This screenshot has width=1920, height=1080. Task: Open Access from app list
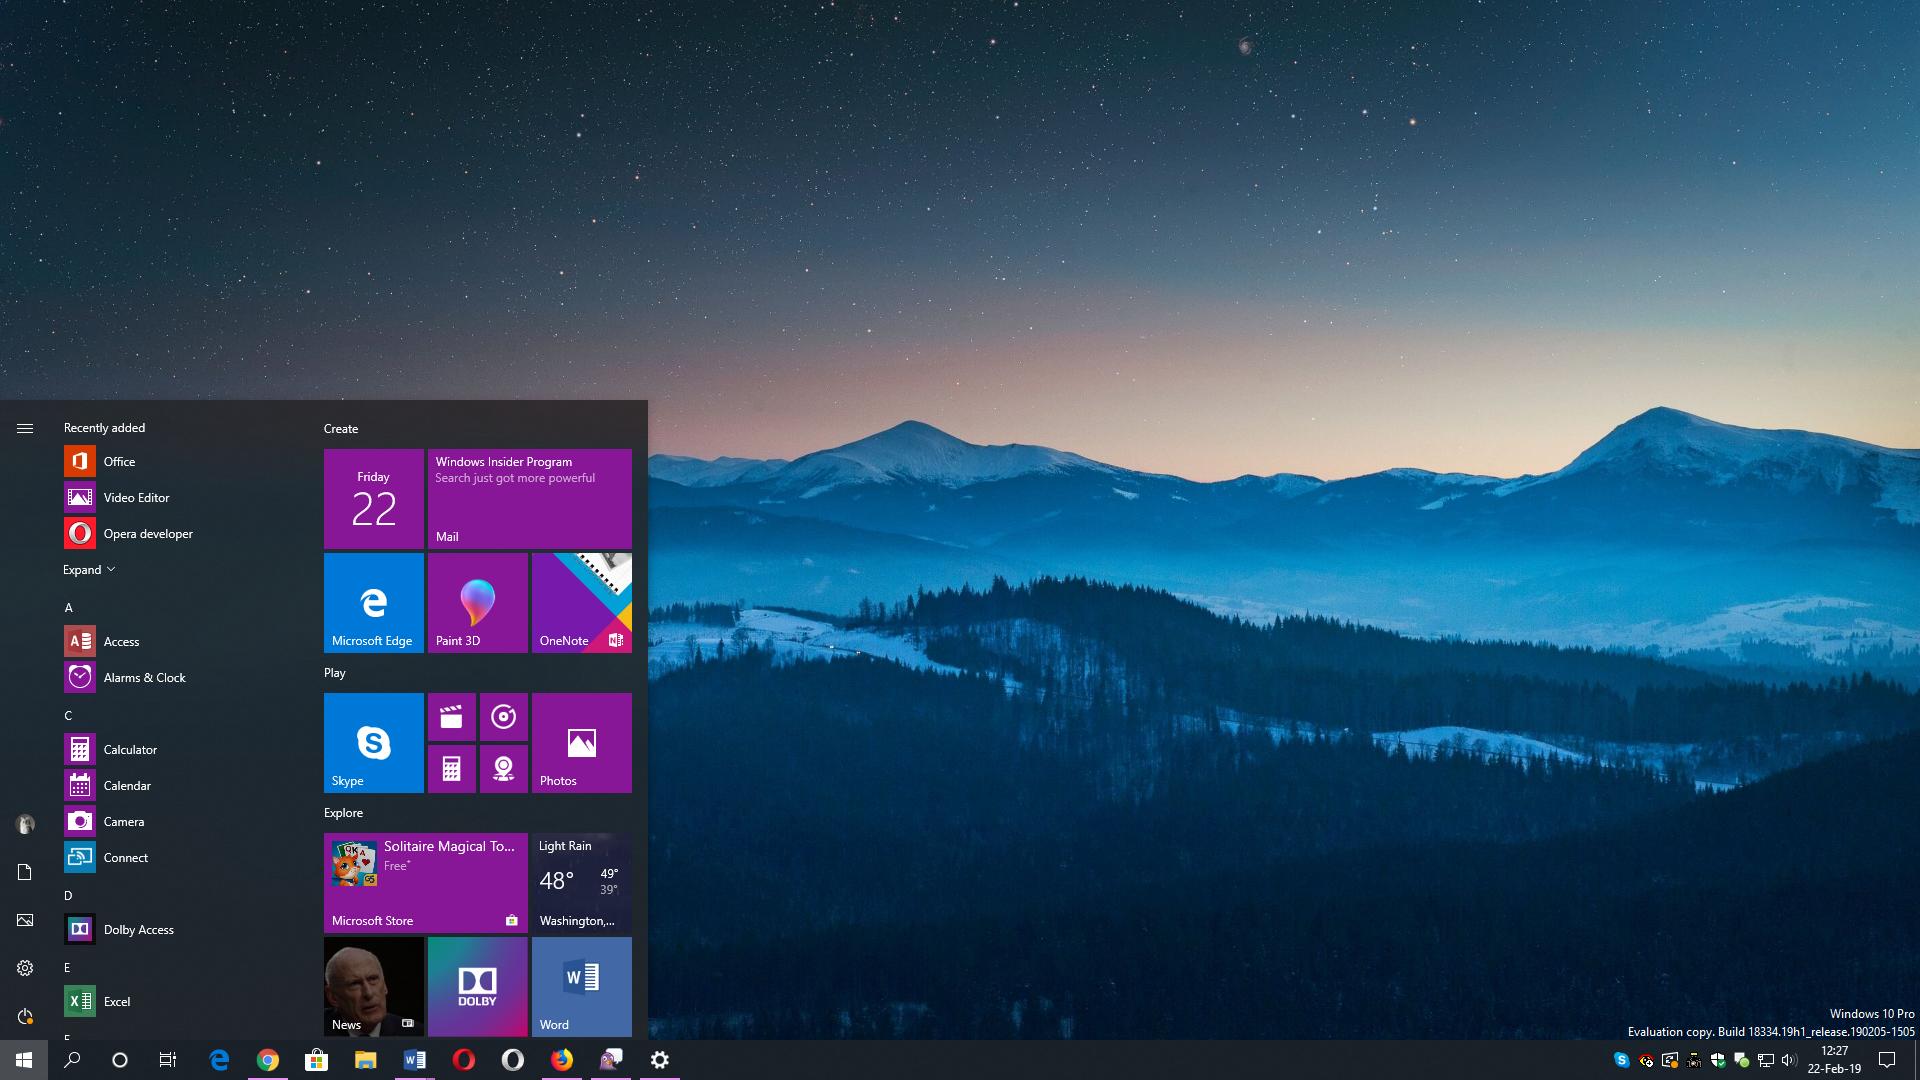[x=120, y=641]
